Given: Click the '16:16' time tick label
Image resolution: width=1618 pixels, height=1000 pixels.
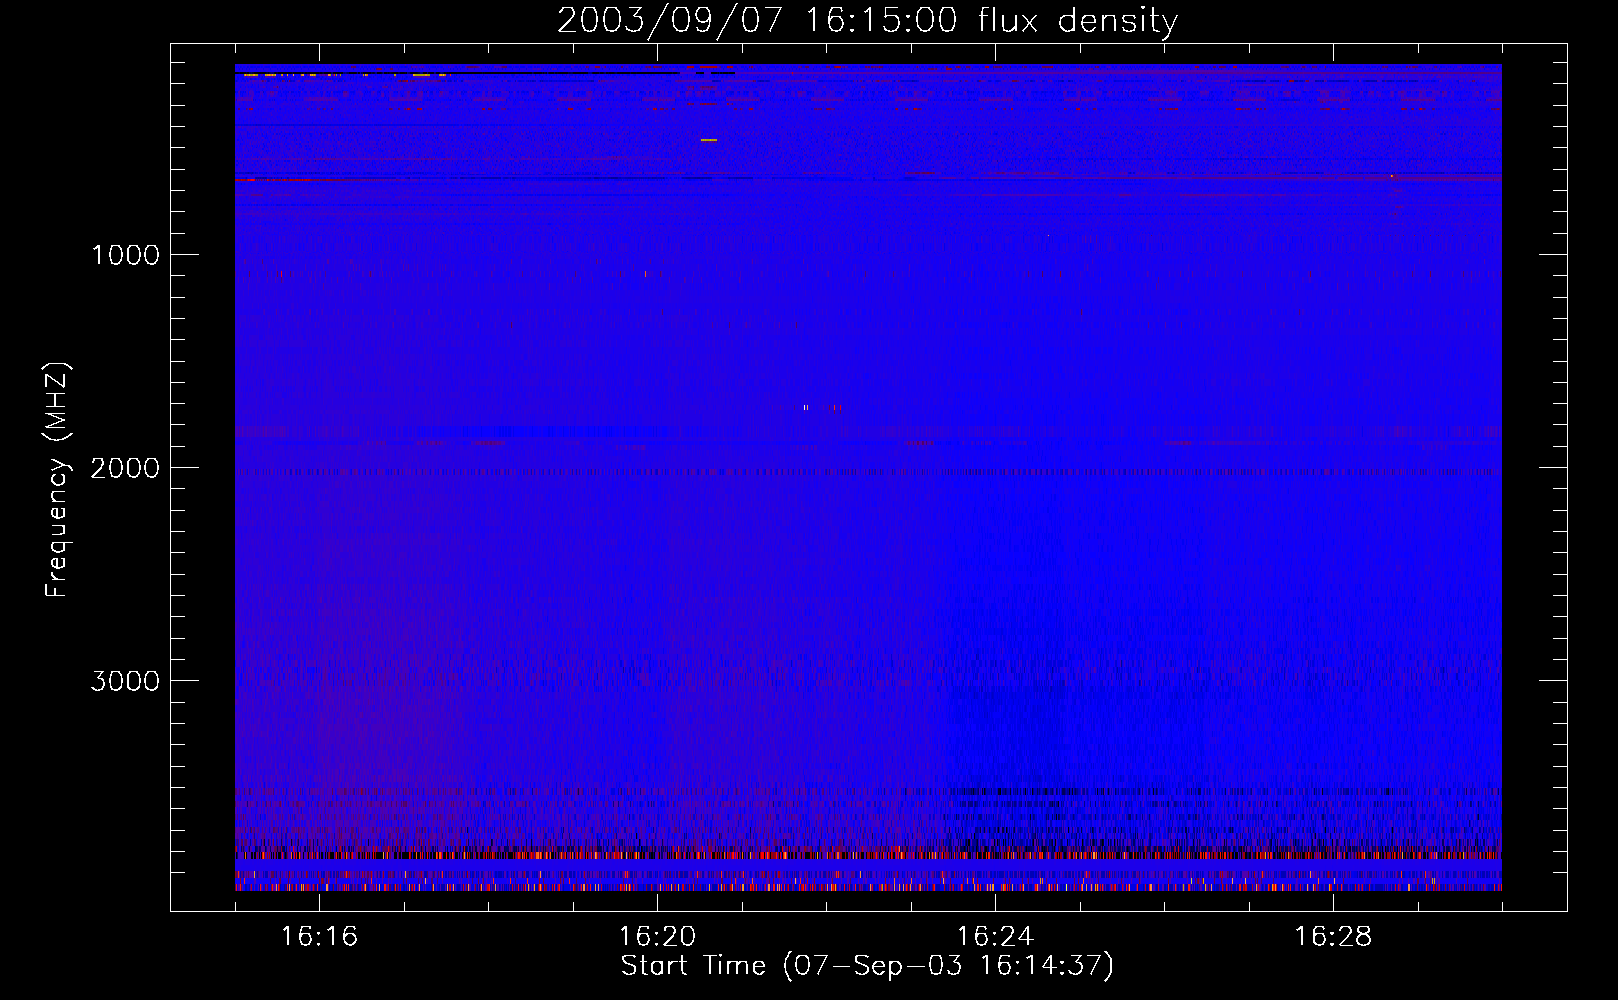Looking at the screenshot, I should [319, 937].
